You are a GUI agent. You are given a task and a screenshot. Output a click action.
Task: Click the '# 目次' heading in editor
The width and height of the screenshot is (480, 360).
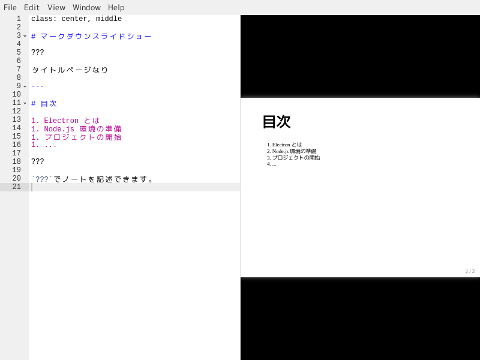tap(44, 103)
